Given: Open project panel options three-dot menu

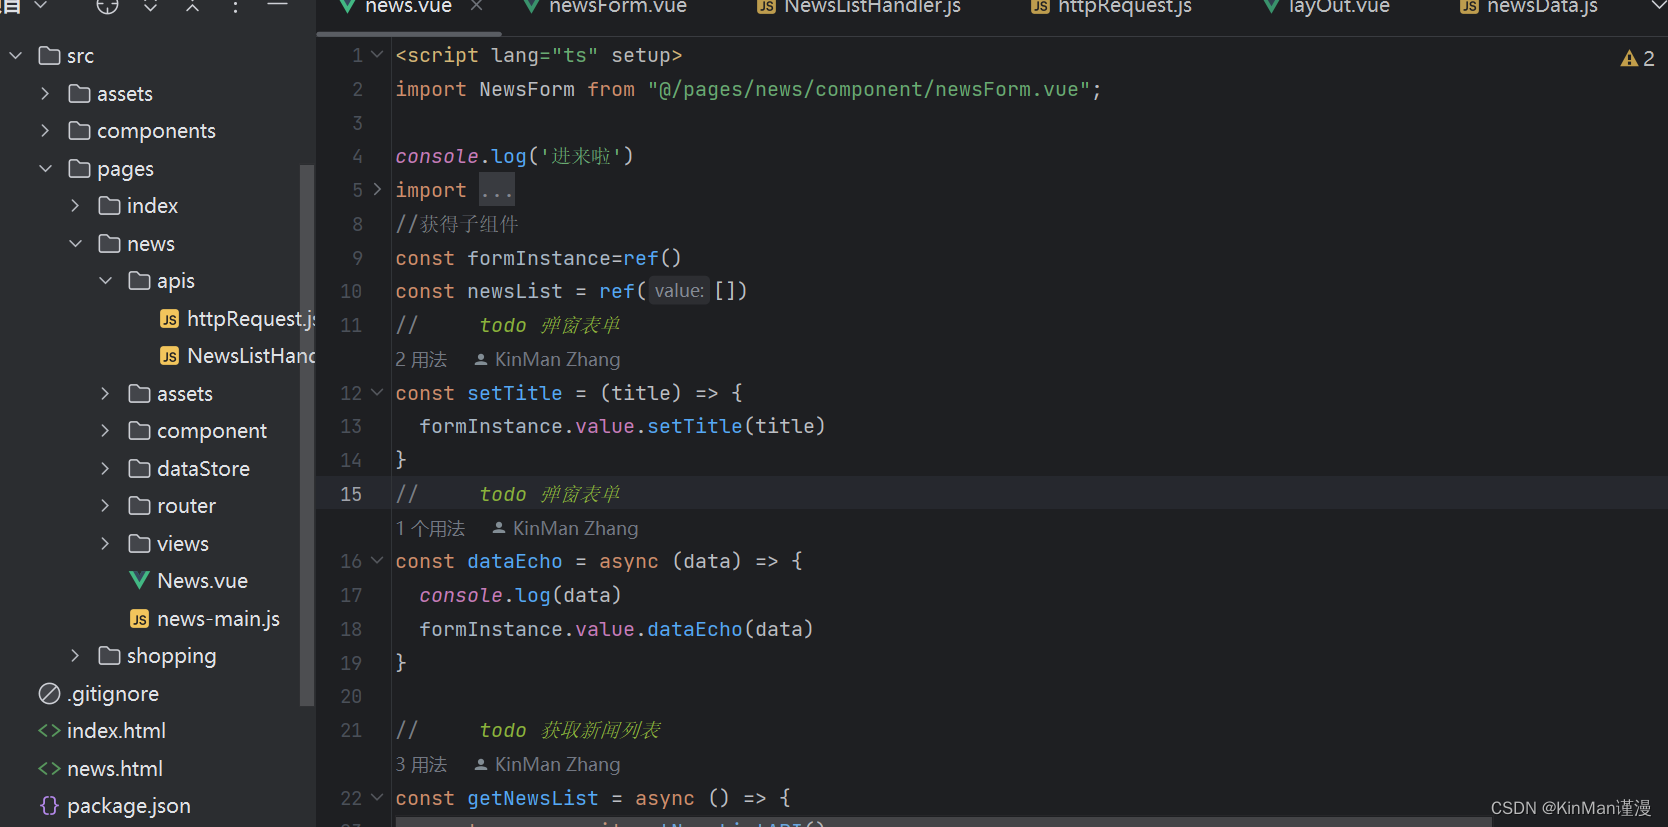Looking at the screenshot, I should click(235, 7).
